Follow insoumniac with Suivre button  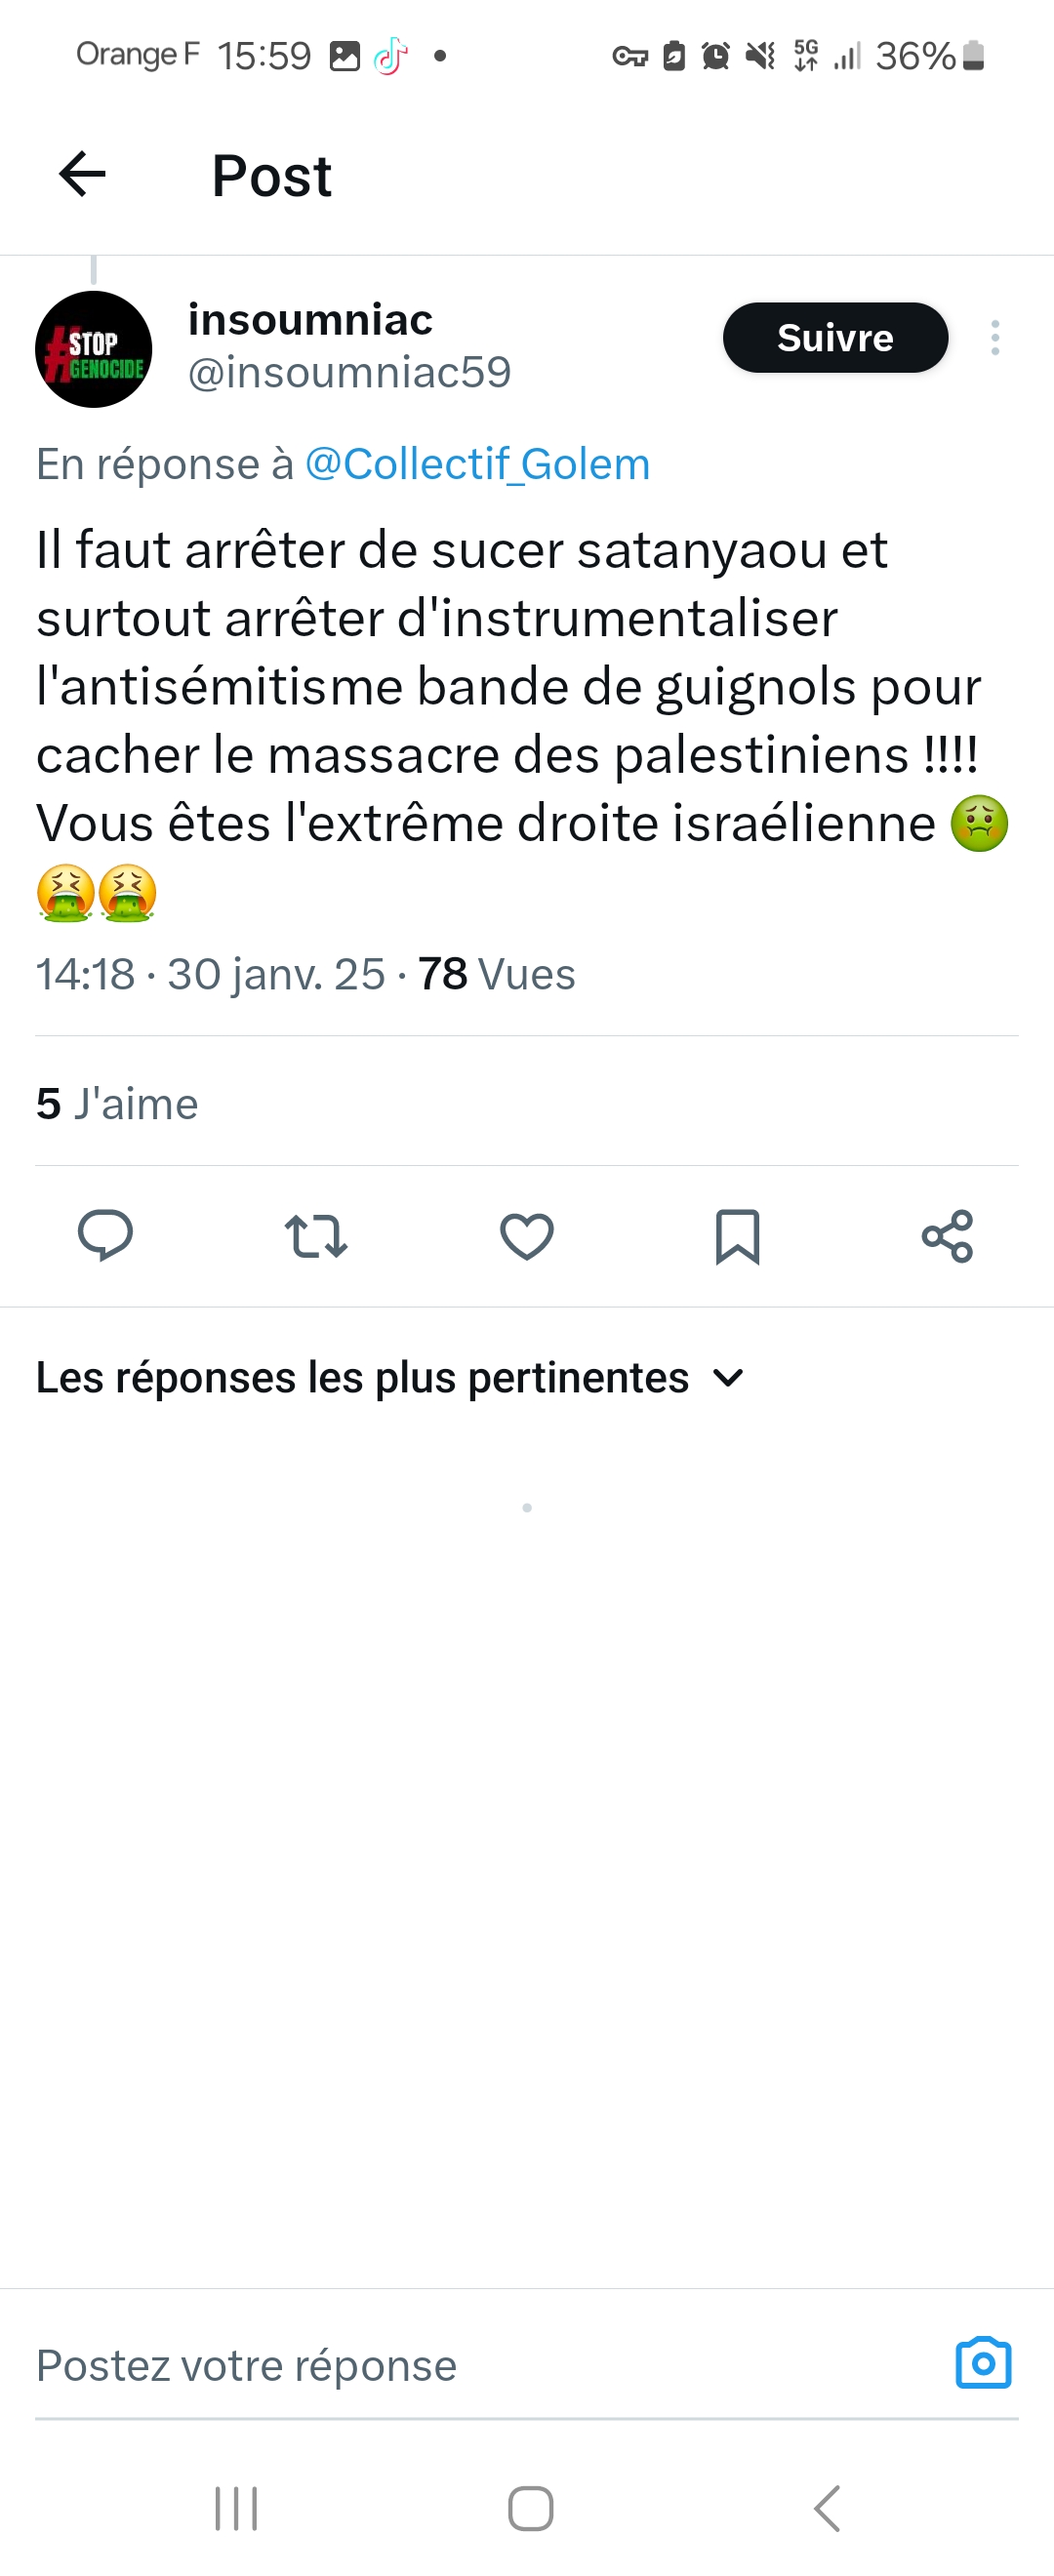[x=835, y=338]
